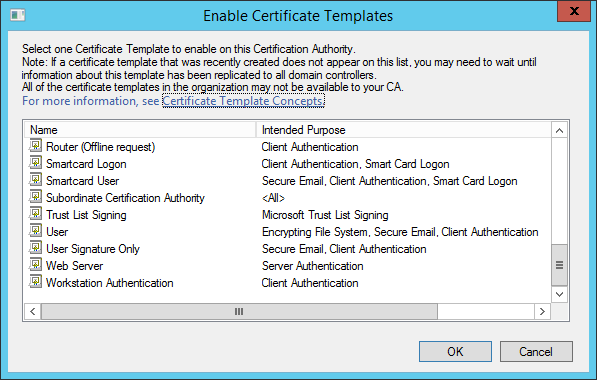Click the vertical scrollbar up arrow
Screen dimensions: 597x380
[x=559, y=131]
